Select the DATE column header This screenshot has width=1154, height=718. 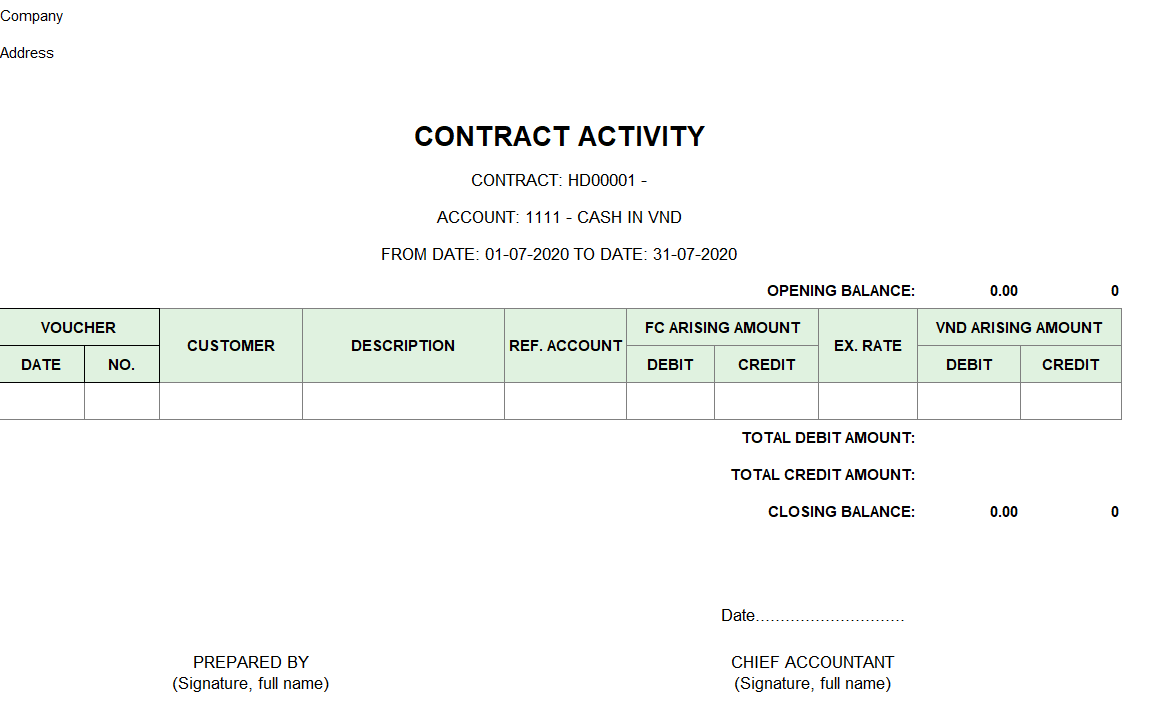41,365
